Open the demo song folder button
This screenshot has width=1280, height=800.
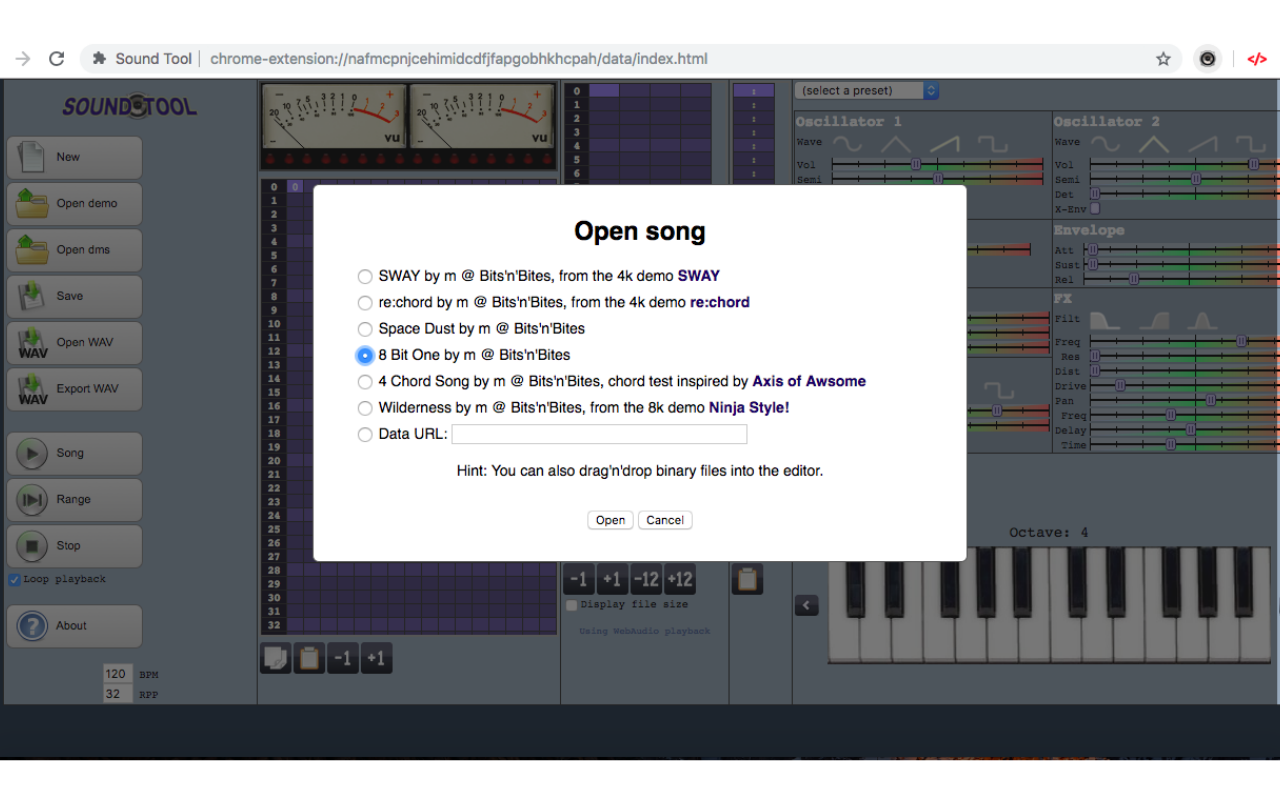pyautogui.click(x=74, y=203)
